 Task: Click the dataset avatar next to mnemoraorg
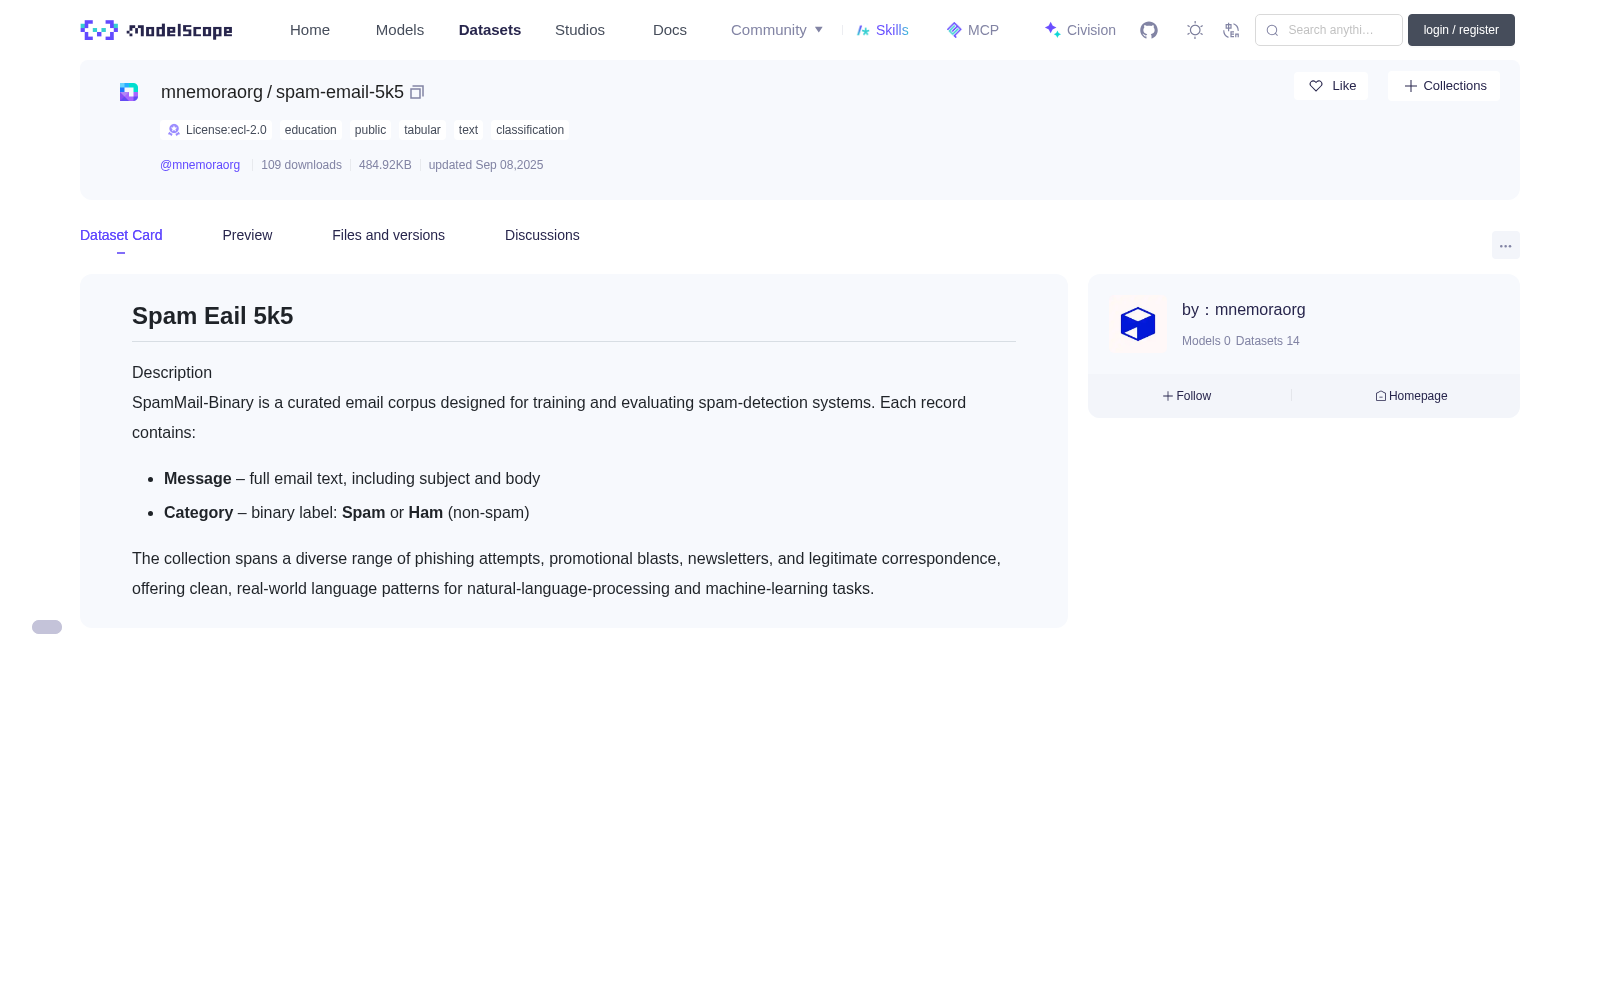(x=129, y=92)
